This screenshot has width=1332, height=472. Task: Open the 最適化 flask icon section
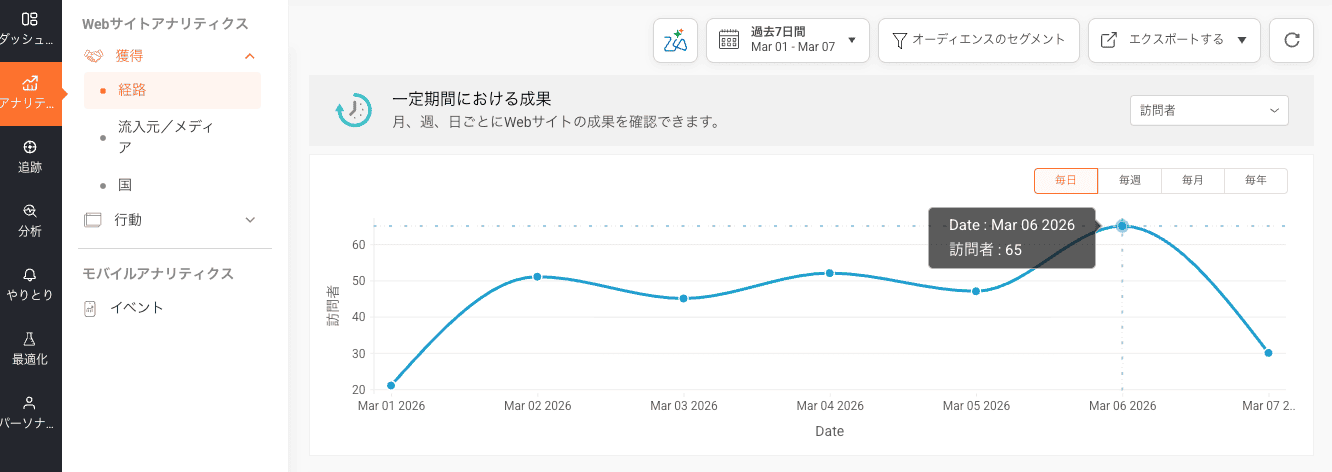tap(30, 348)
